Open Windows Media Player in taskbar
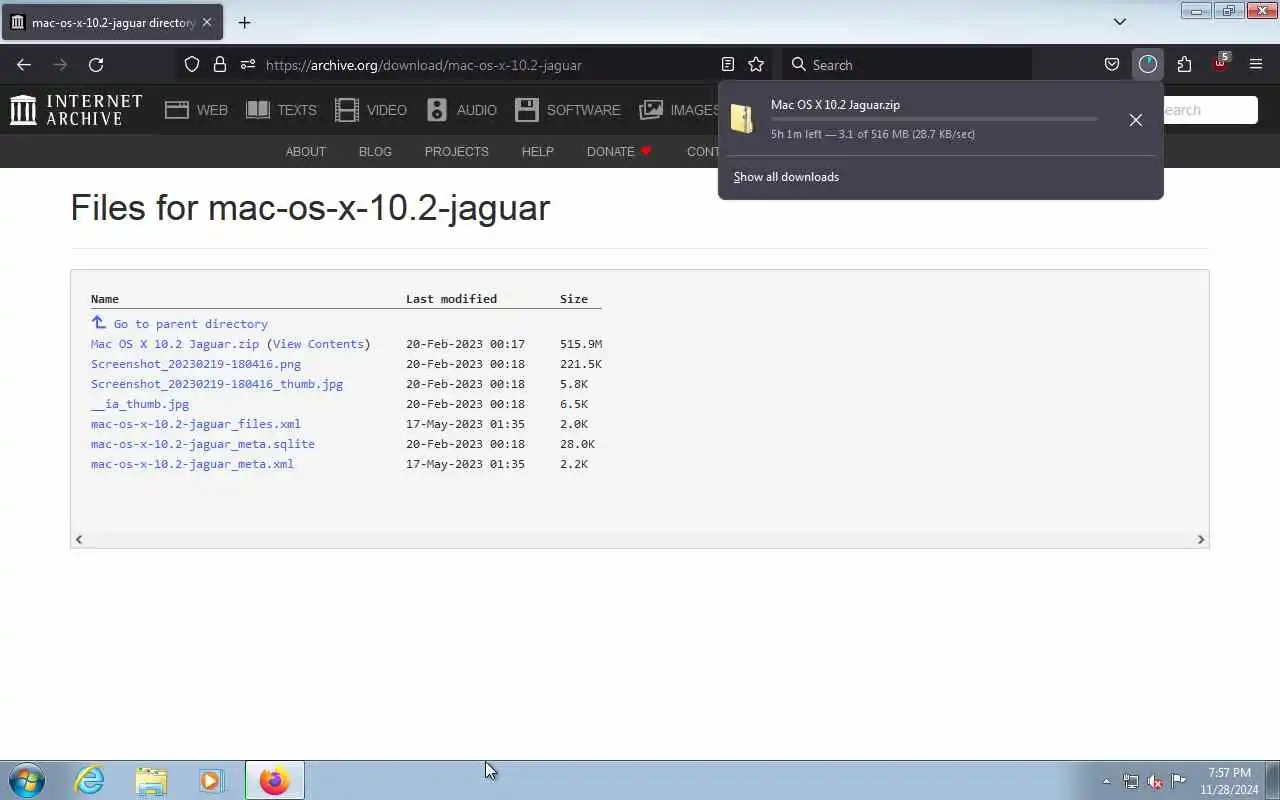 211,780
